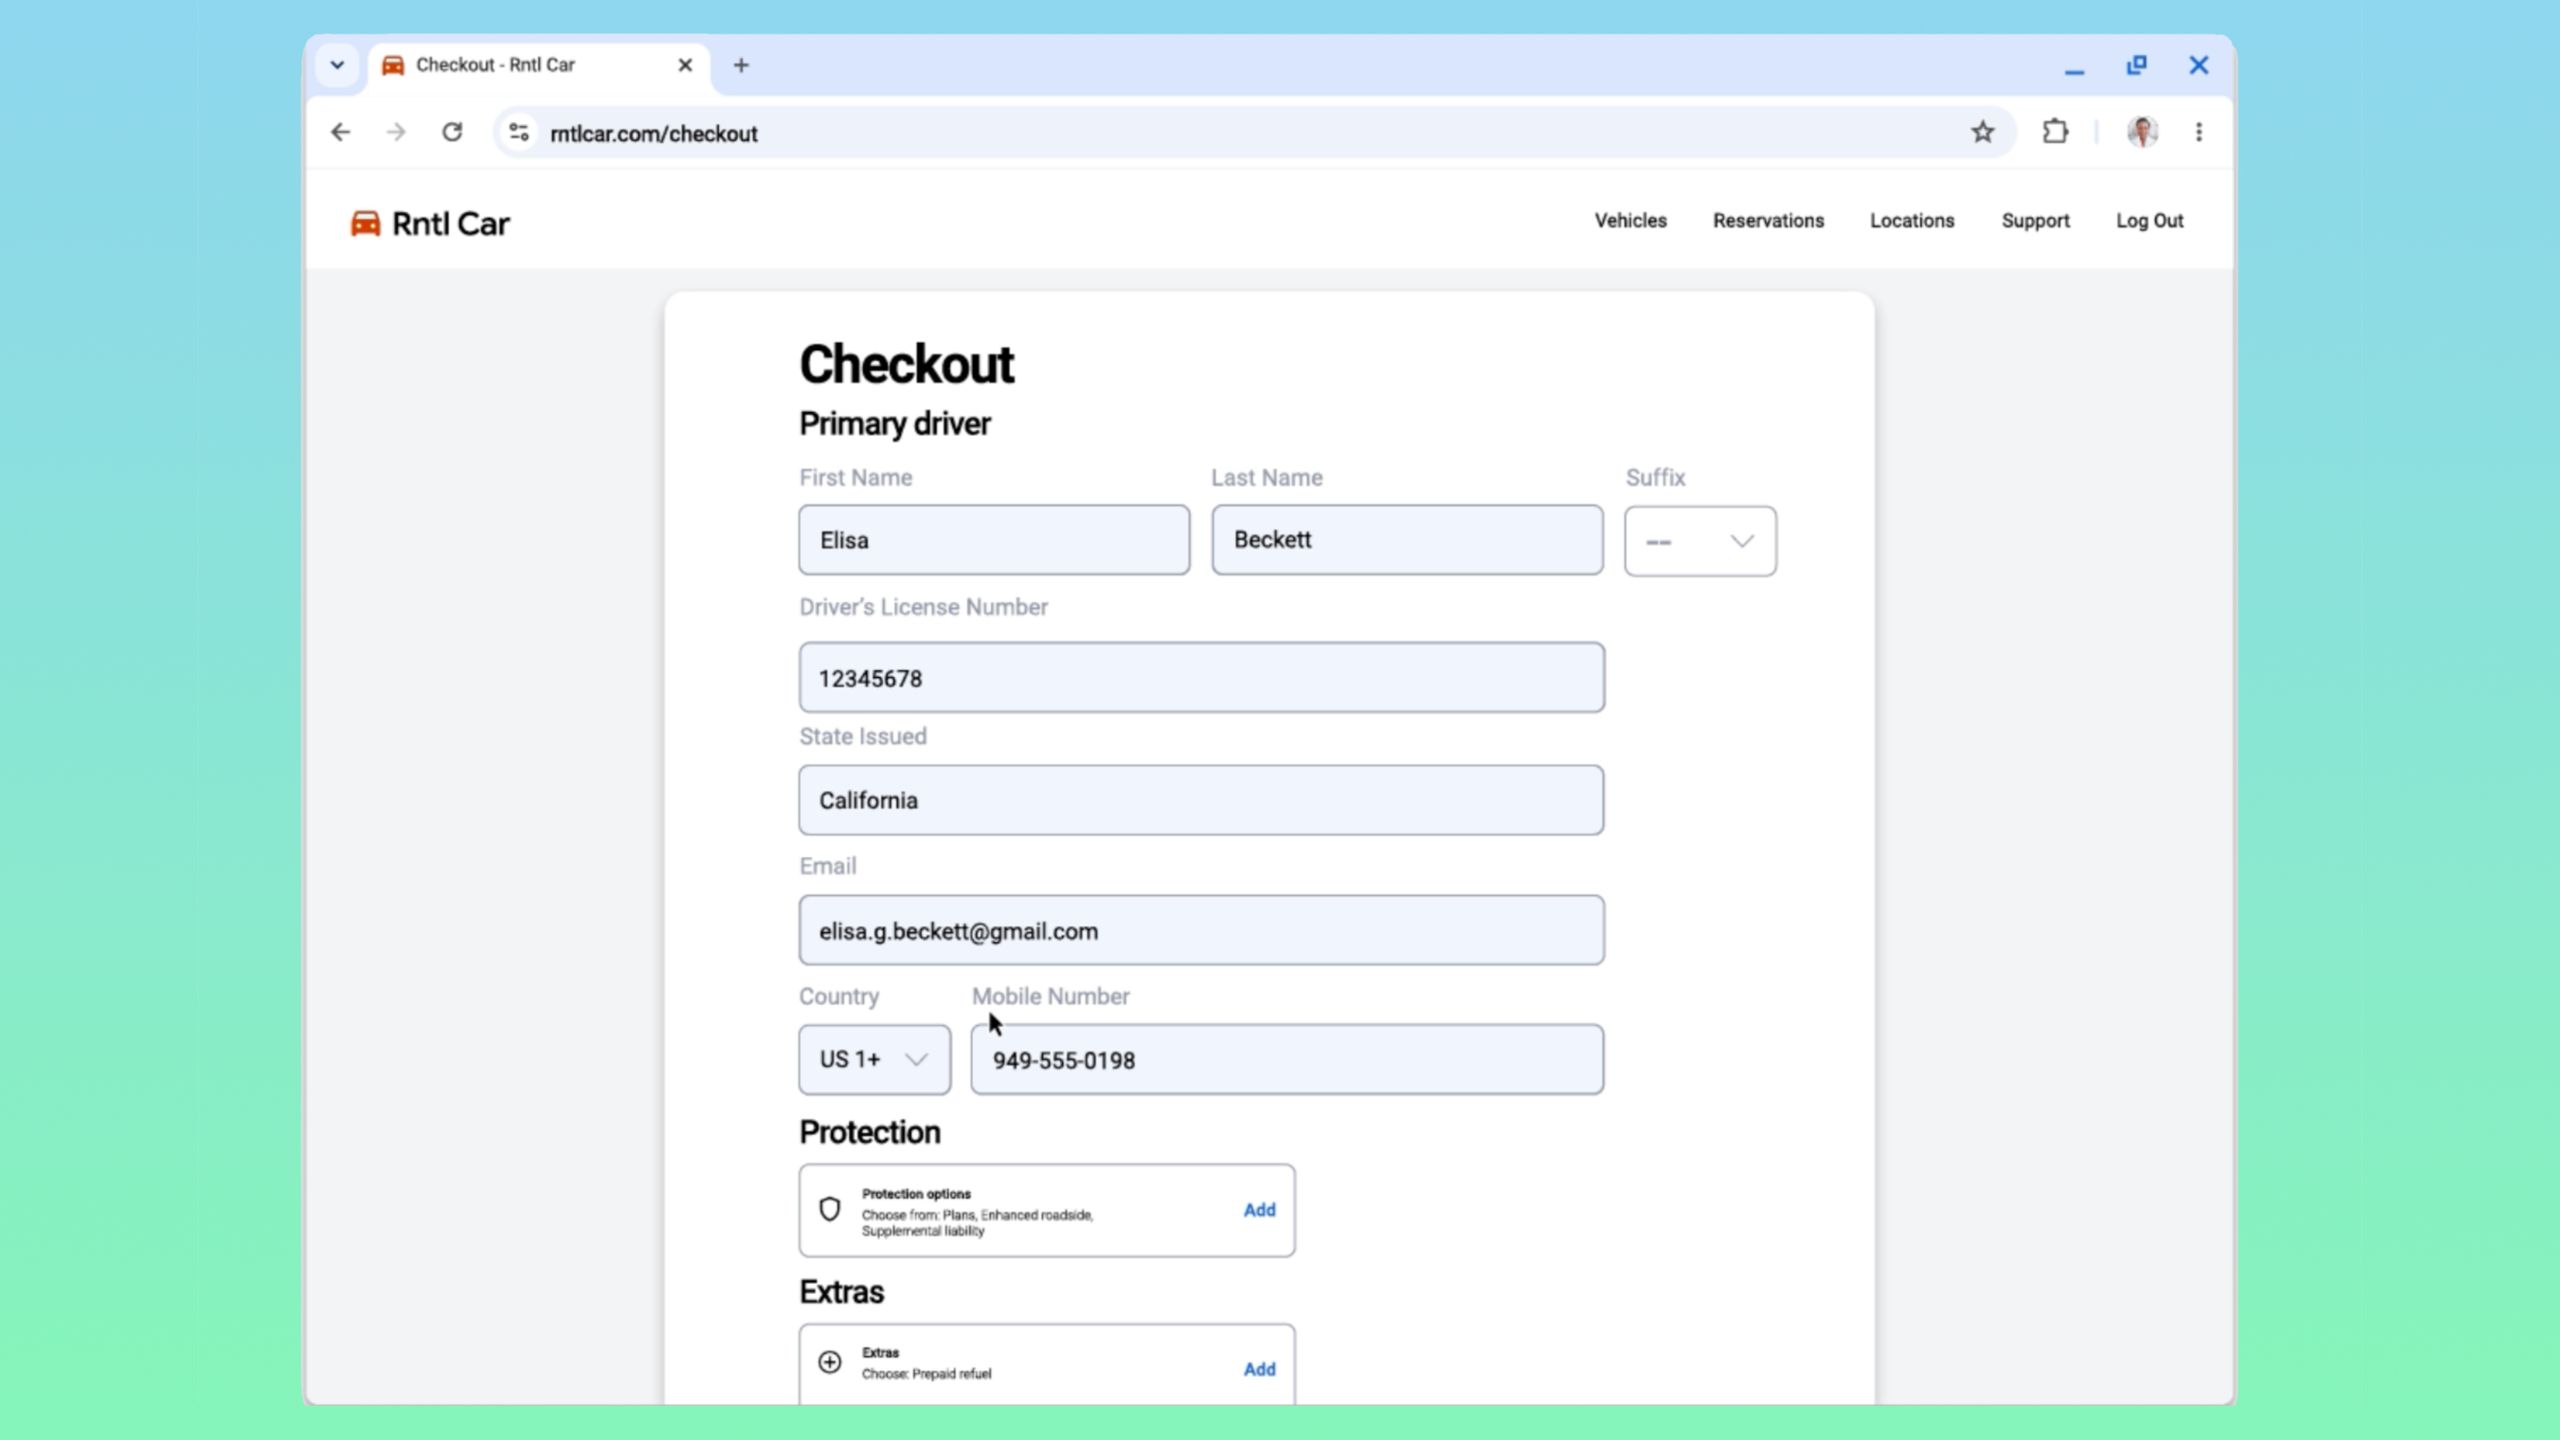
Task: Select Reservations in the navigation bar
Action: pos(1768,221)
